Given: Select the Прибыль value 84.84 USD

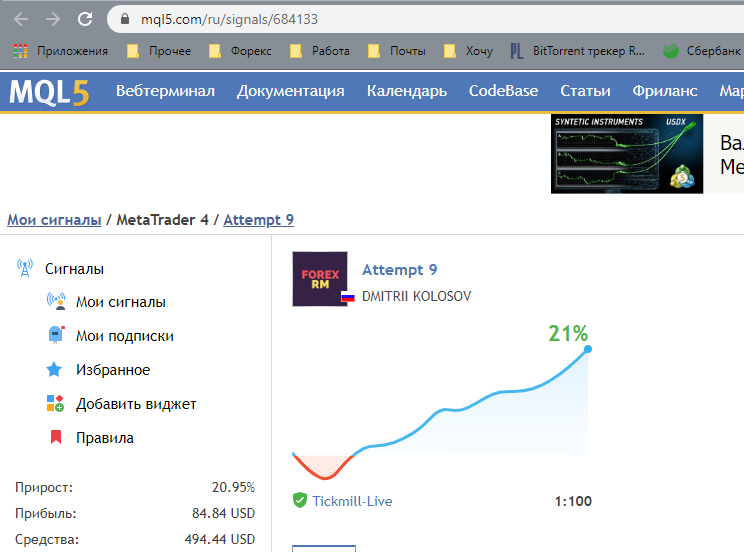Looking at the screenshot, I should (223, 514).
